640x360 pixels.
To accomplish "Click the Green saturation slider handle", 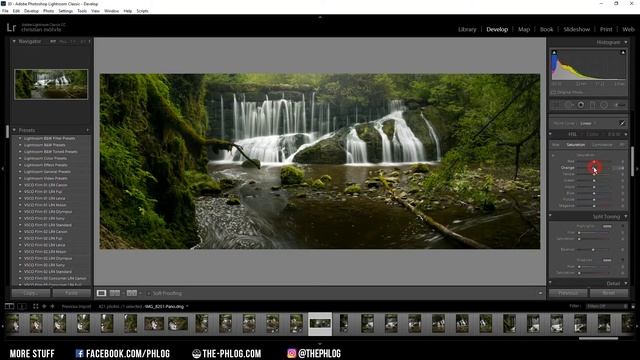I will tap(594, 180).
